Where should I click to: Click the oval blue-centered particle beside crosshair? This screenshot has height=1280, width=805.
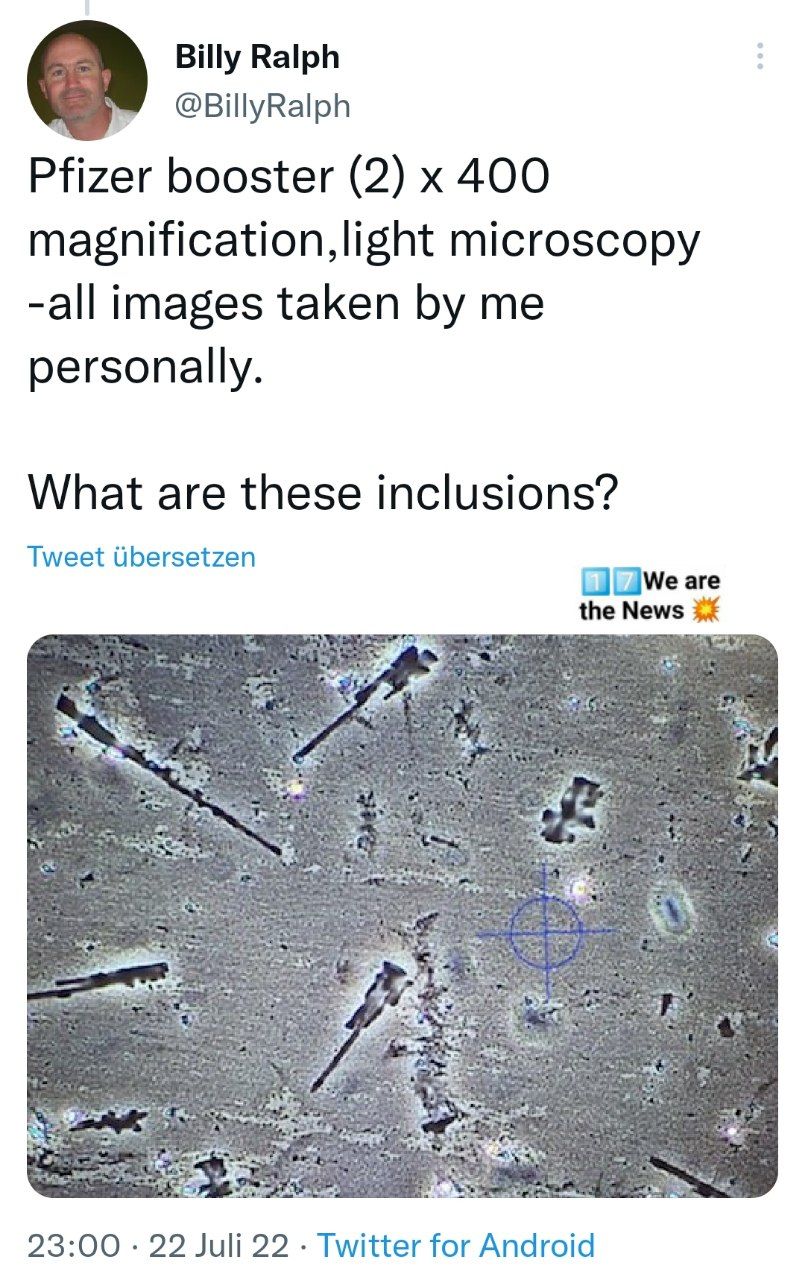click(x=672, y=913)
